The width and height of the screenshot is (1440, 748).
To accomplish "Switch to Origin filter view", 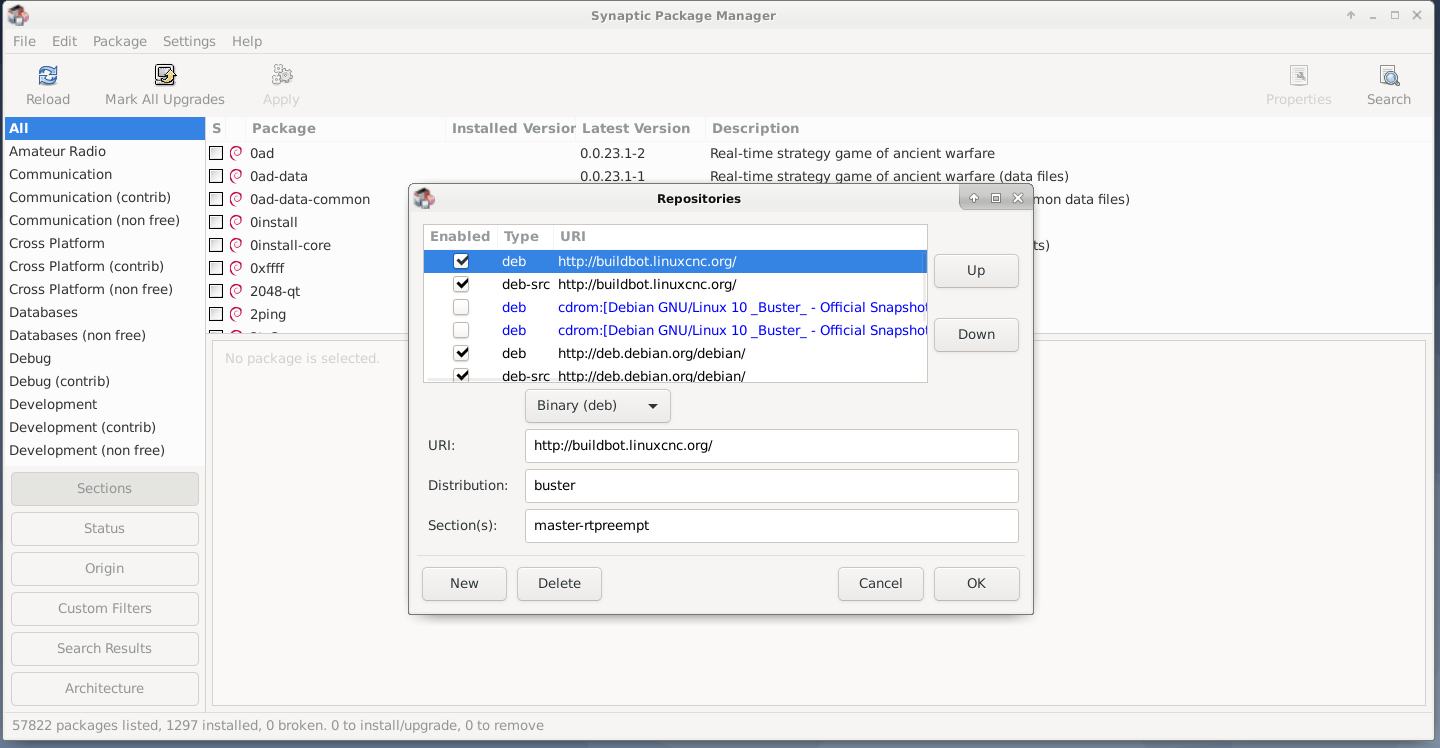I will tap(104, 568).
